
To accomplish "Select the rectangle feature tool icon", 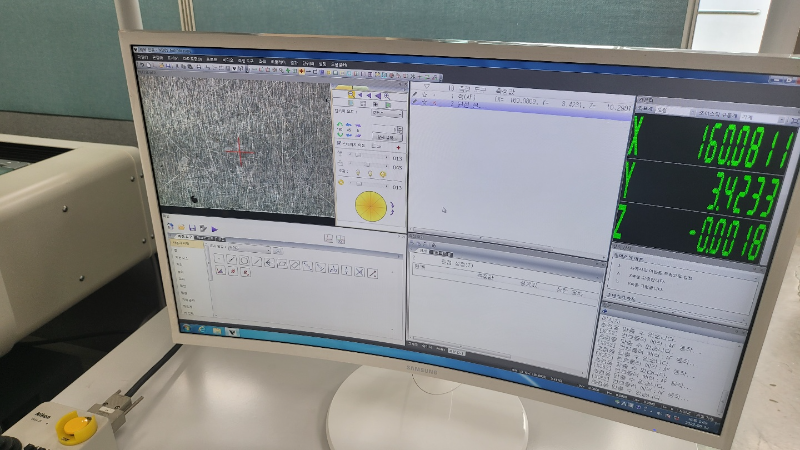I will [x=282, y=264].
